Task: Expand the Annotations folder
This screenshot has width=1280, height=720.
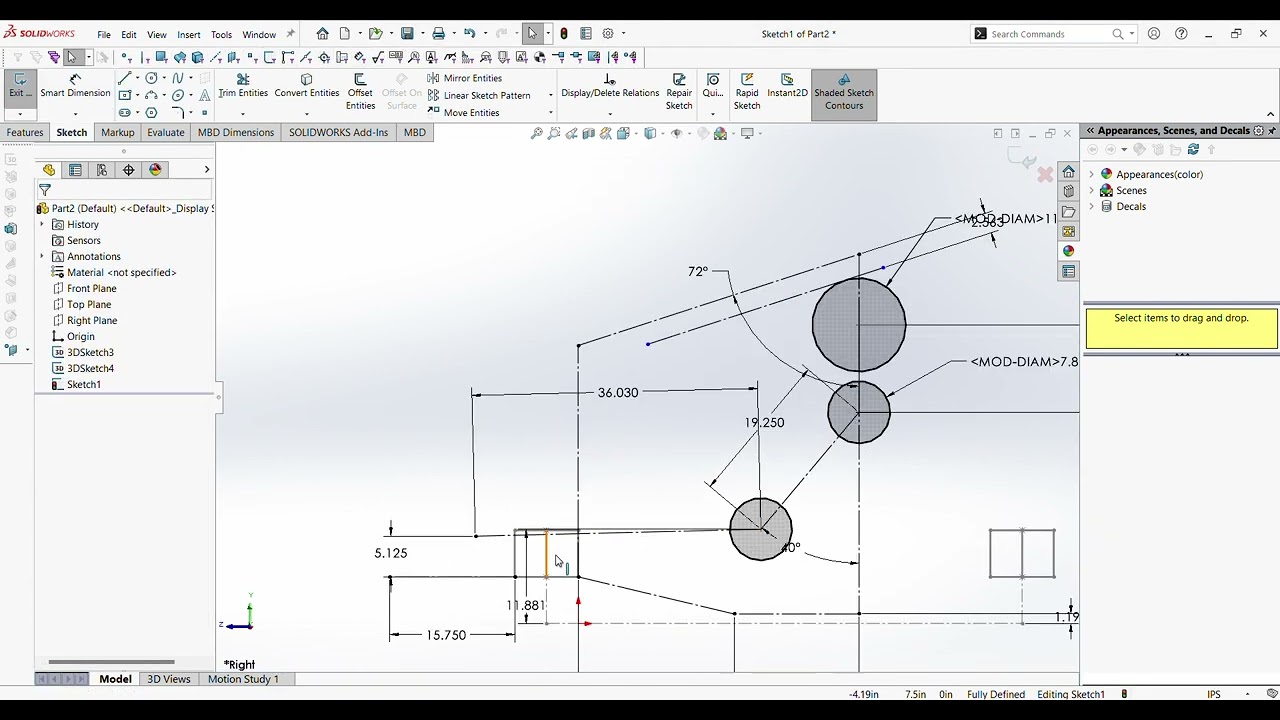Action: pyautogui.click(x=42, y=257)
